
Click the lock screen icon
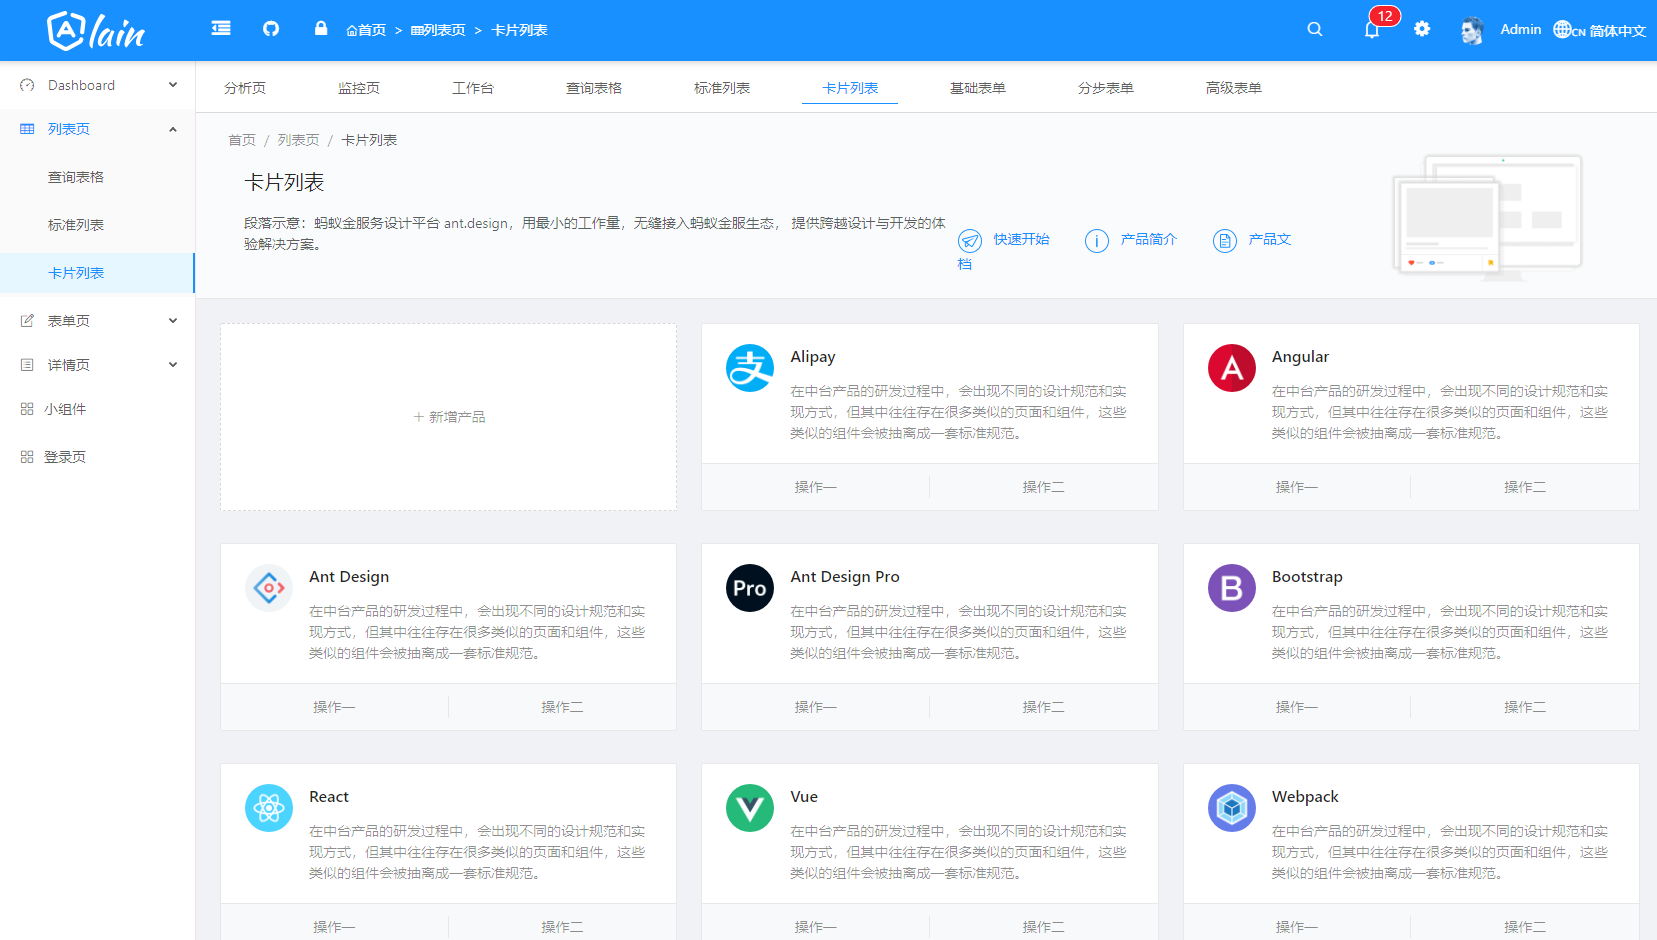coord(321,28)
